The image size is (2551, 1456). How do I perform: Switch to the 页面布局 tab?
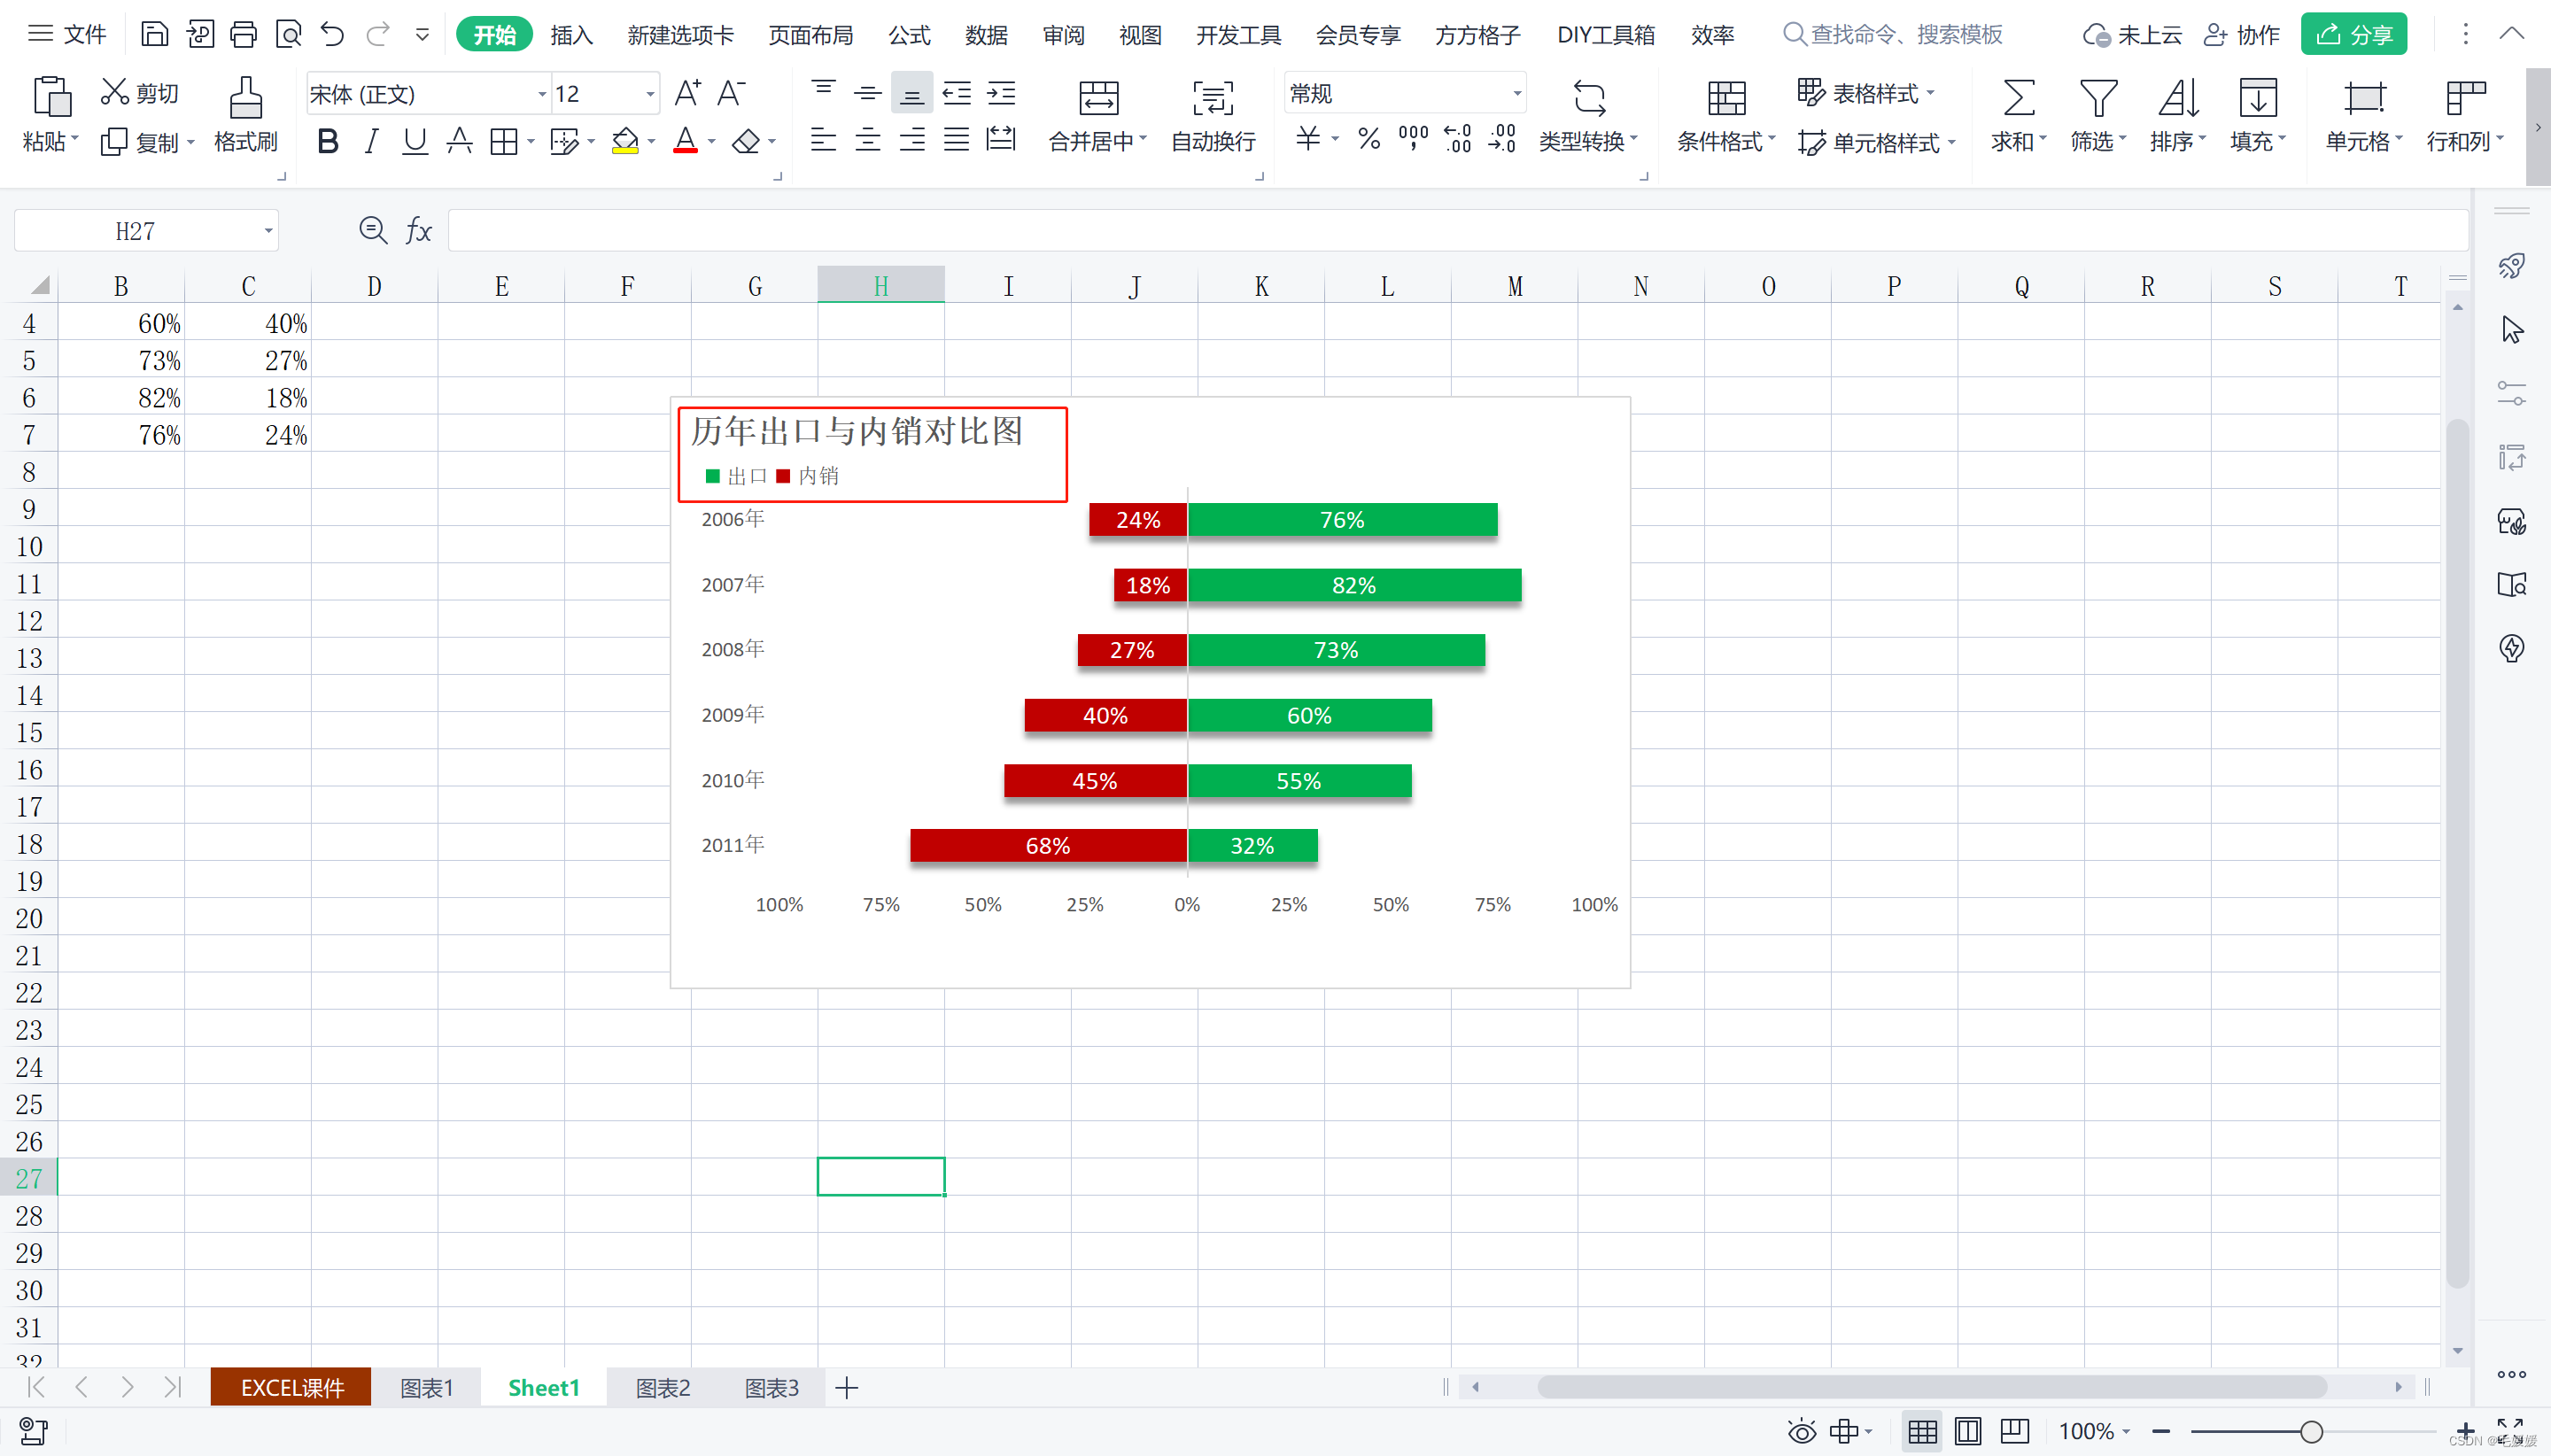(810, 35)
